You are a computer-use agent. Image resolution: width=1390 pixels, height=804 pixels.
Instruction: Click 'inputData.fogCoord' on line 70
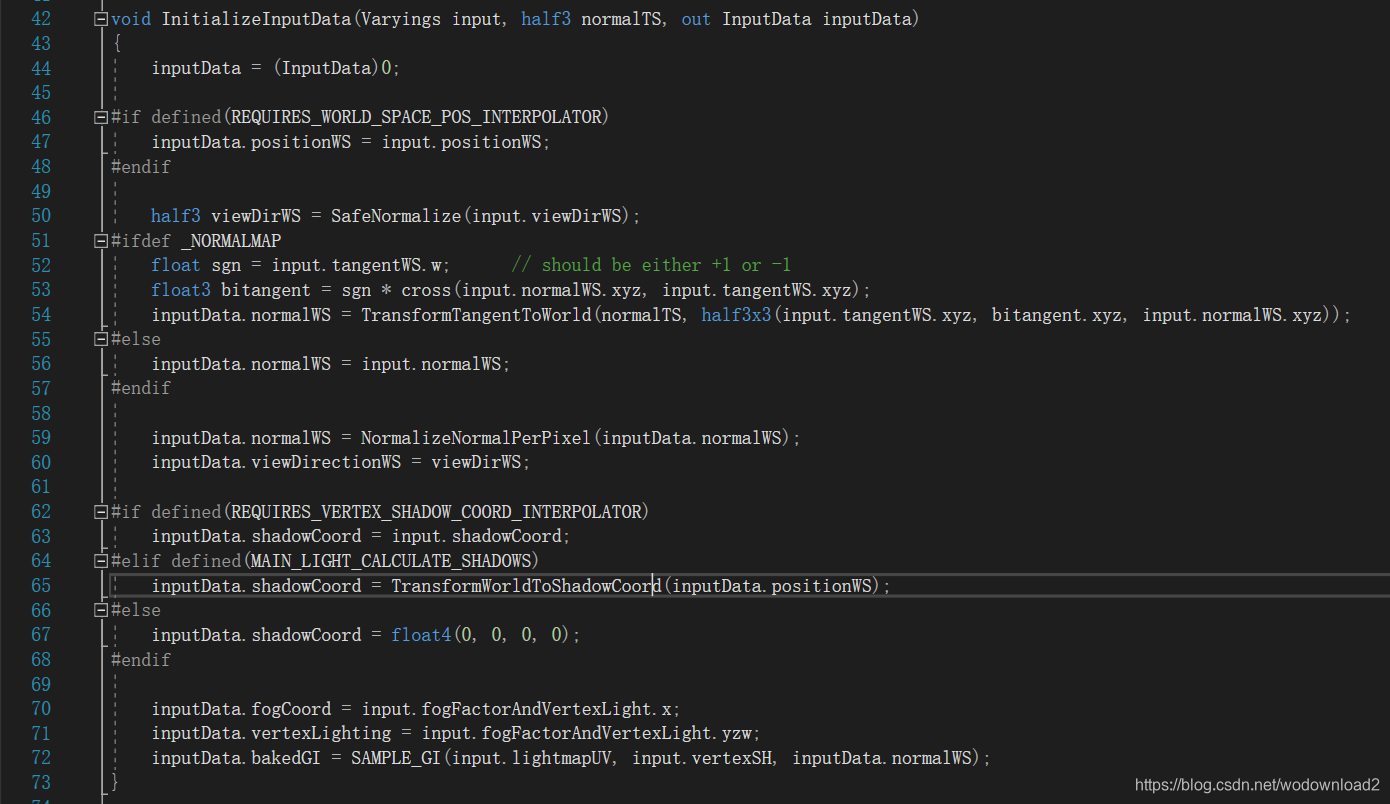pyautogui.click(x=242, y=709)
